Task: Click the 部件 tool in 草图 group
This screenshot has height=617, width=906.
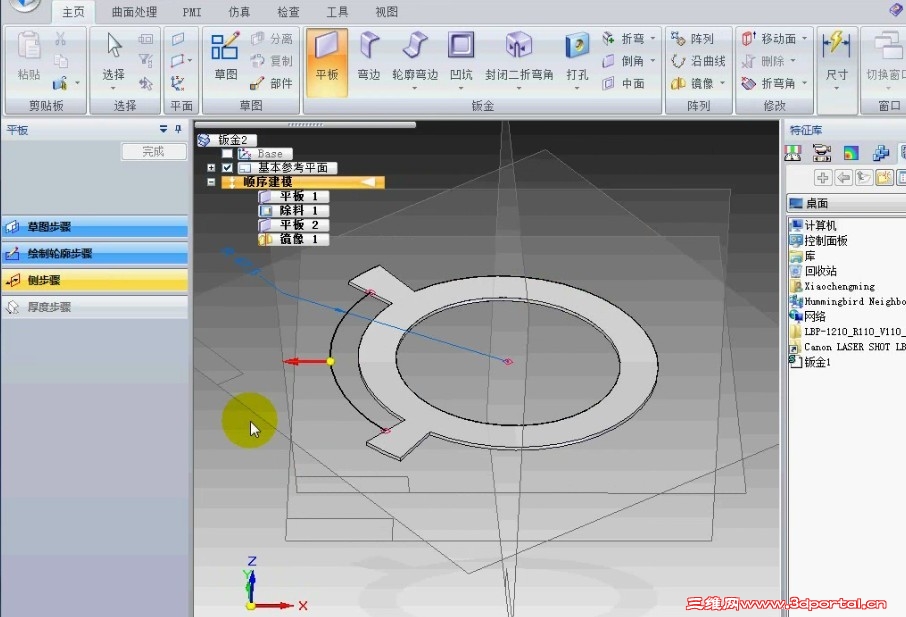Action: pos(272,83)
